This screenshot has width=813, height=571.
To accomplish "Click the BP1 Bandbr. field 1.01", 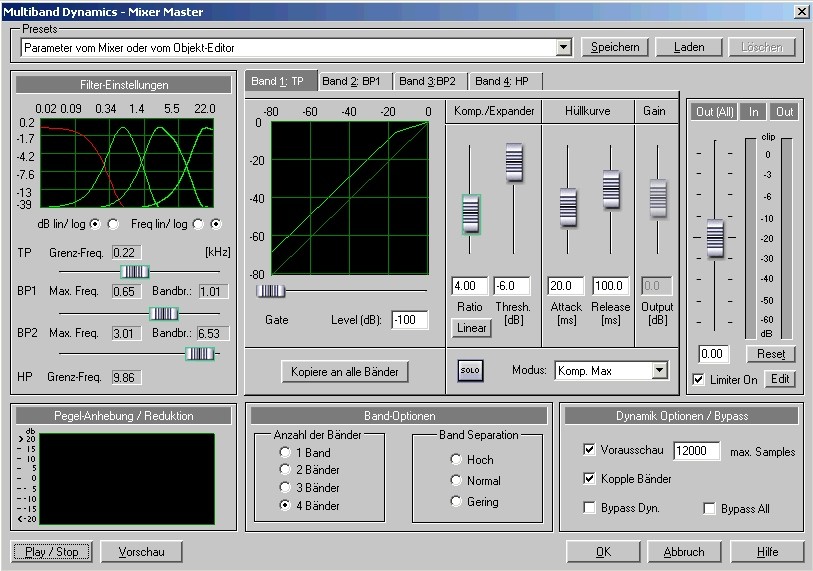I will pyautogui.click(x=214, y=291).
